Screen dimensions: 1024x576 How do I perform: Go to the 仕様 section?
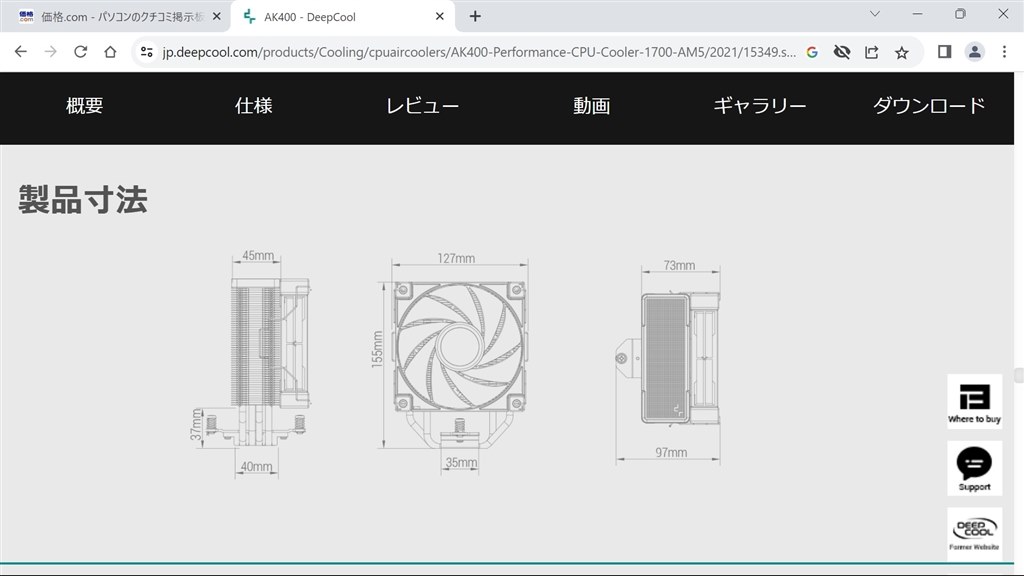pyautogui.click(x=253, y=106)
